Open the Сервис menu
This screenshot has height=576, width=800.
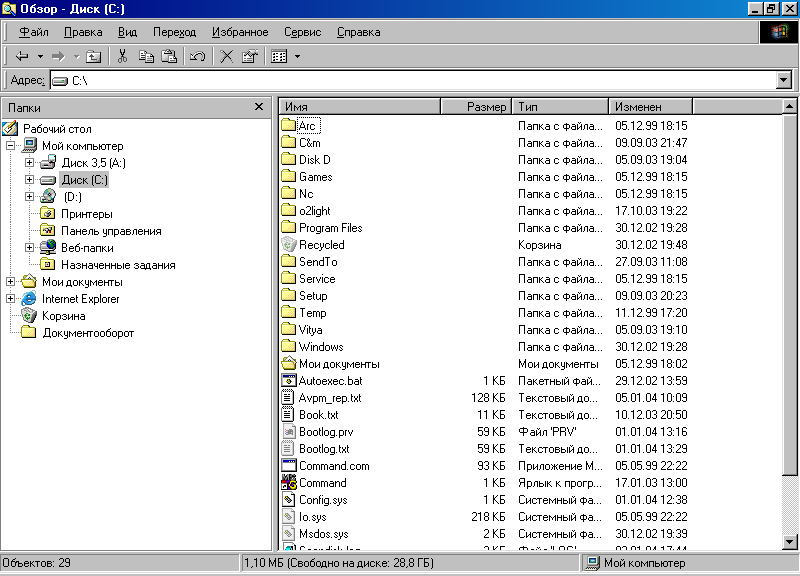[303, 32]
